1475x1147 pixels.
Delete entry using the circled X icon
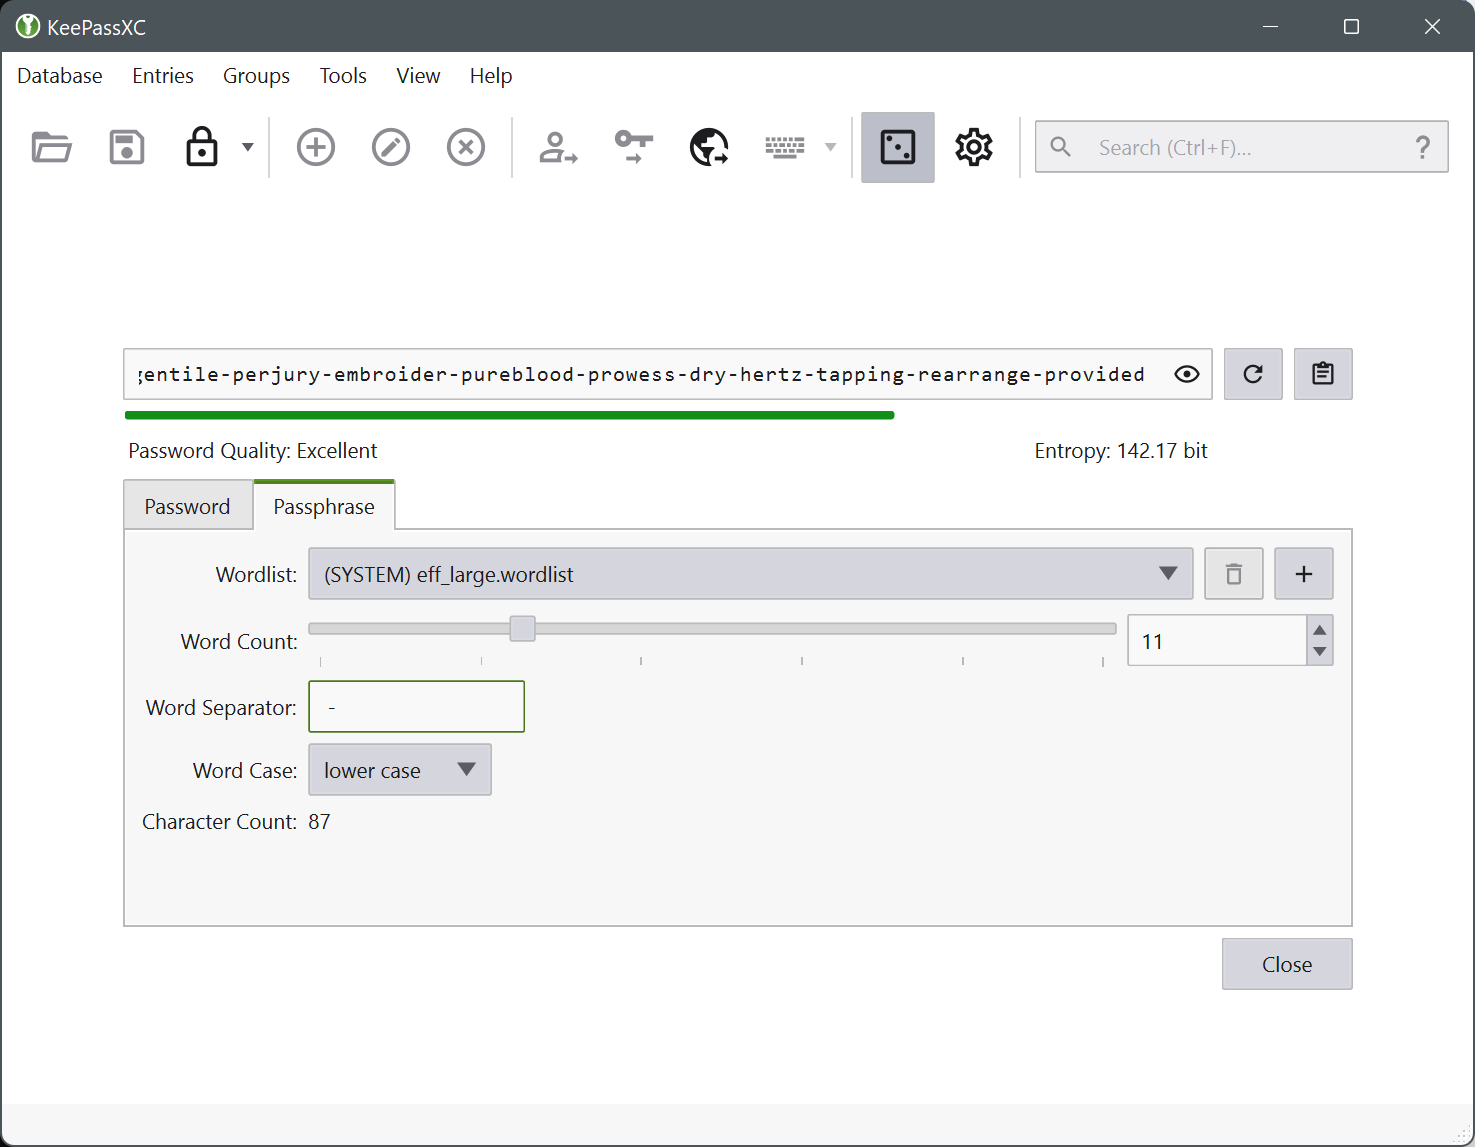coord(466,148)
